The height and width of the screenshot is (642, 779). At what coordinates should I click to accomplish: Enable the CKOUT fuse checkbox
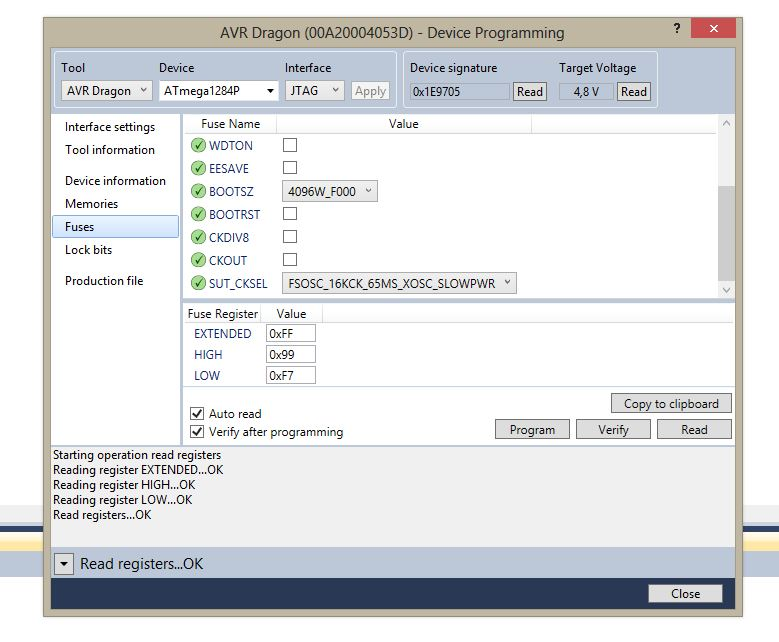[x=290, y=259]
